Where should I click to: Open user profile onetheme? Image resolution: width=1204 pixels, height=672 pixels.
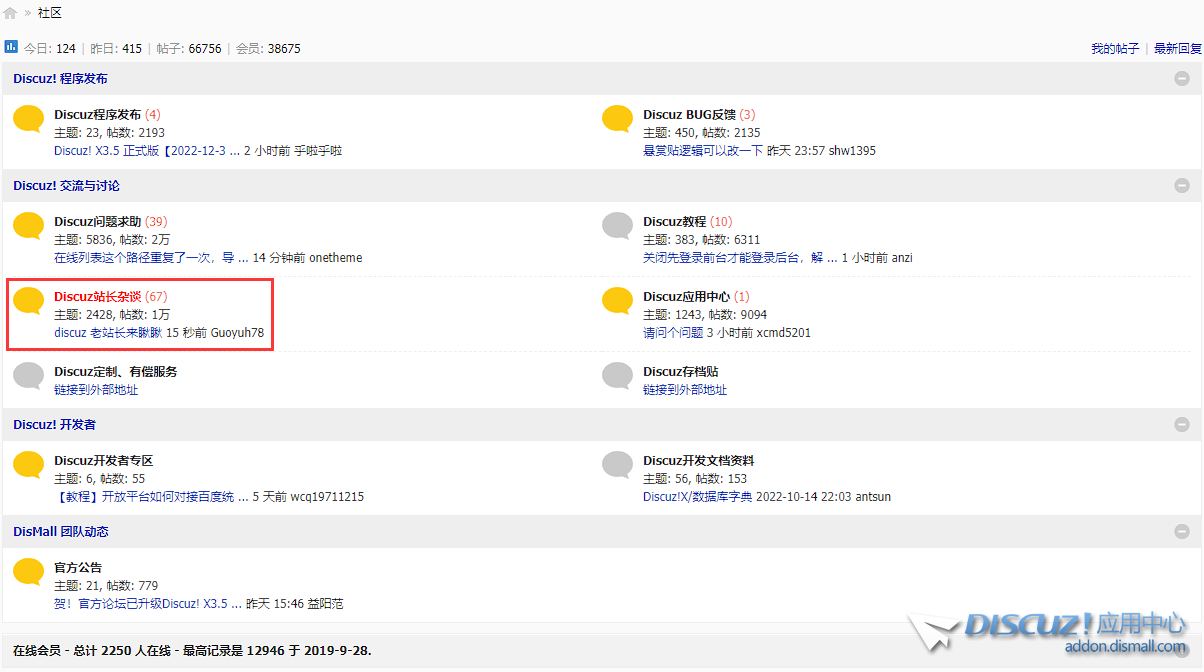[336, 258]
